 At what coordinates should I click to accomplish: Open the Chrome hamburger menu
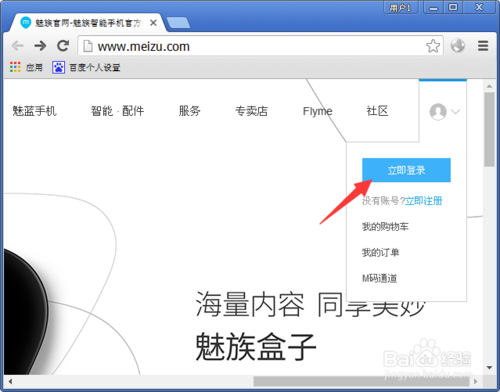pos(483,46)
